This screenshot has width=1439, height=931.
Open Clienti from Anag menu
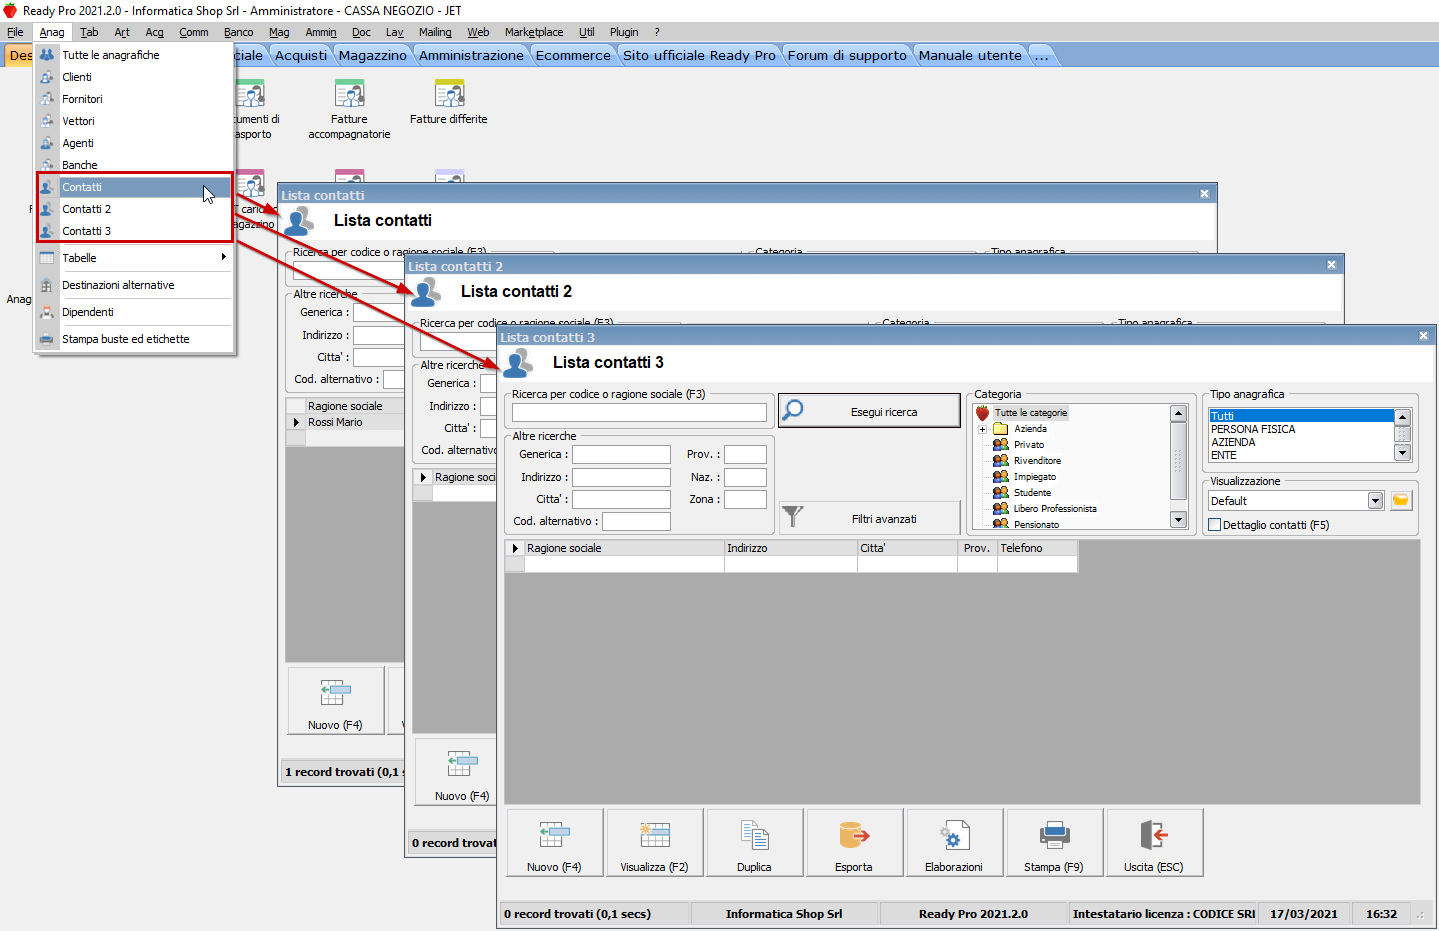click(135, 77)
